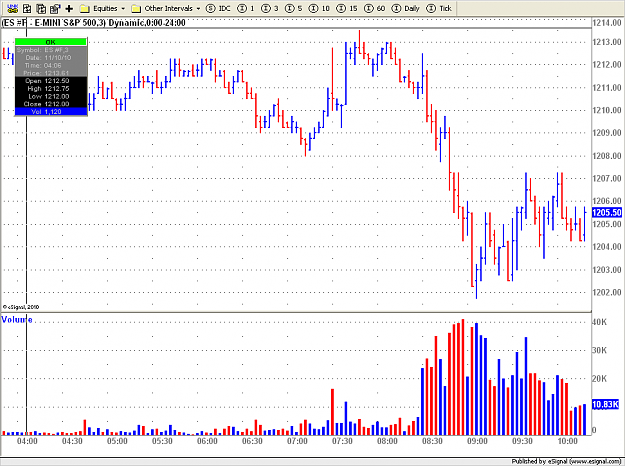Viewport: 625px width, 466px height.
Task: Click the 30K volume axis label
Action: [x=599, y=350]
